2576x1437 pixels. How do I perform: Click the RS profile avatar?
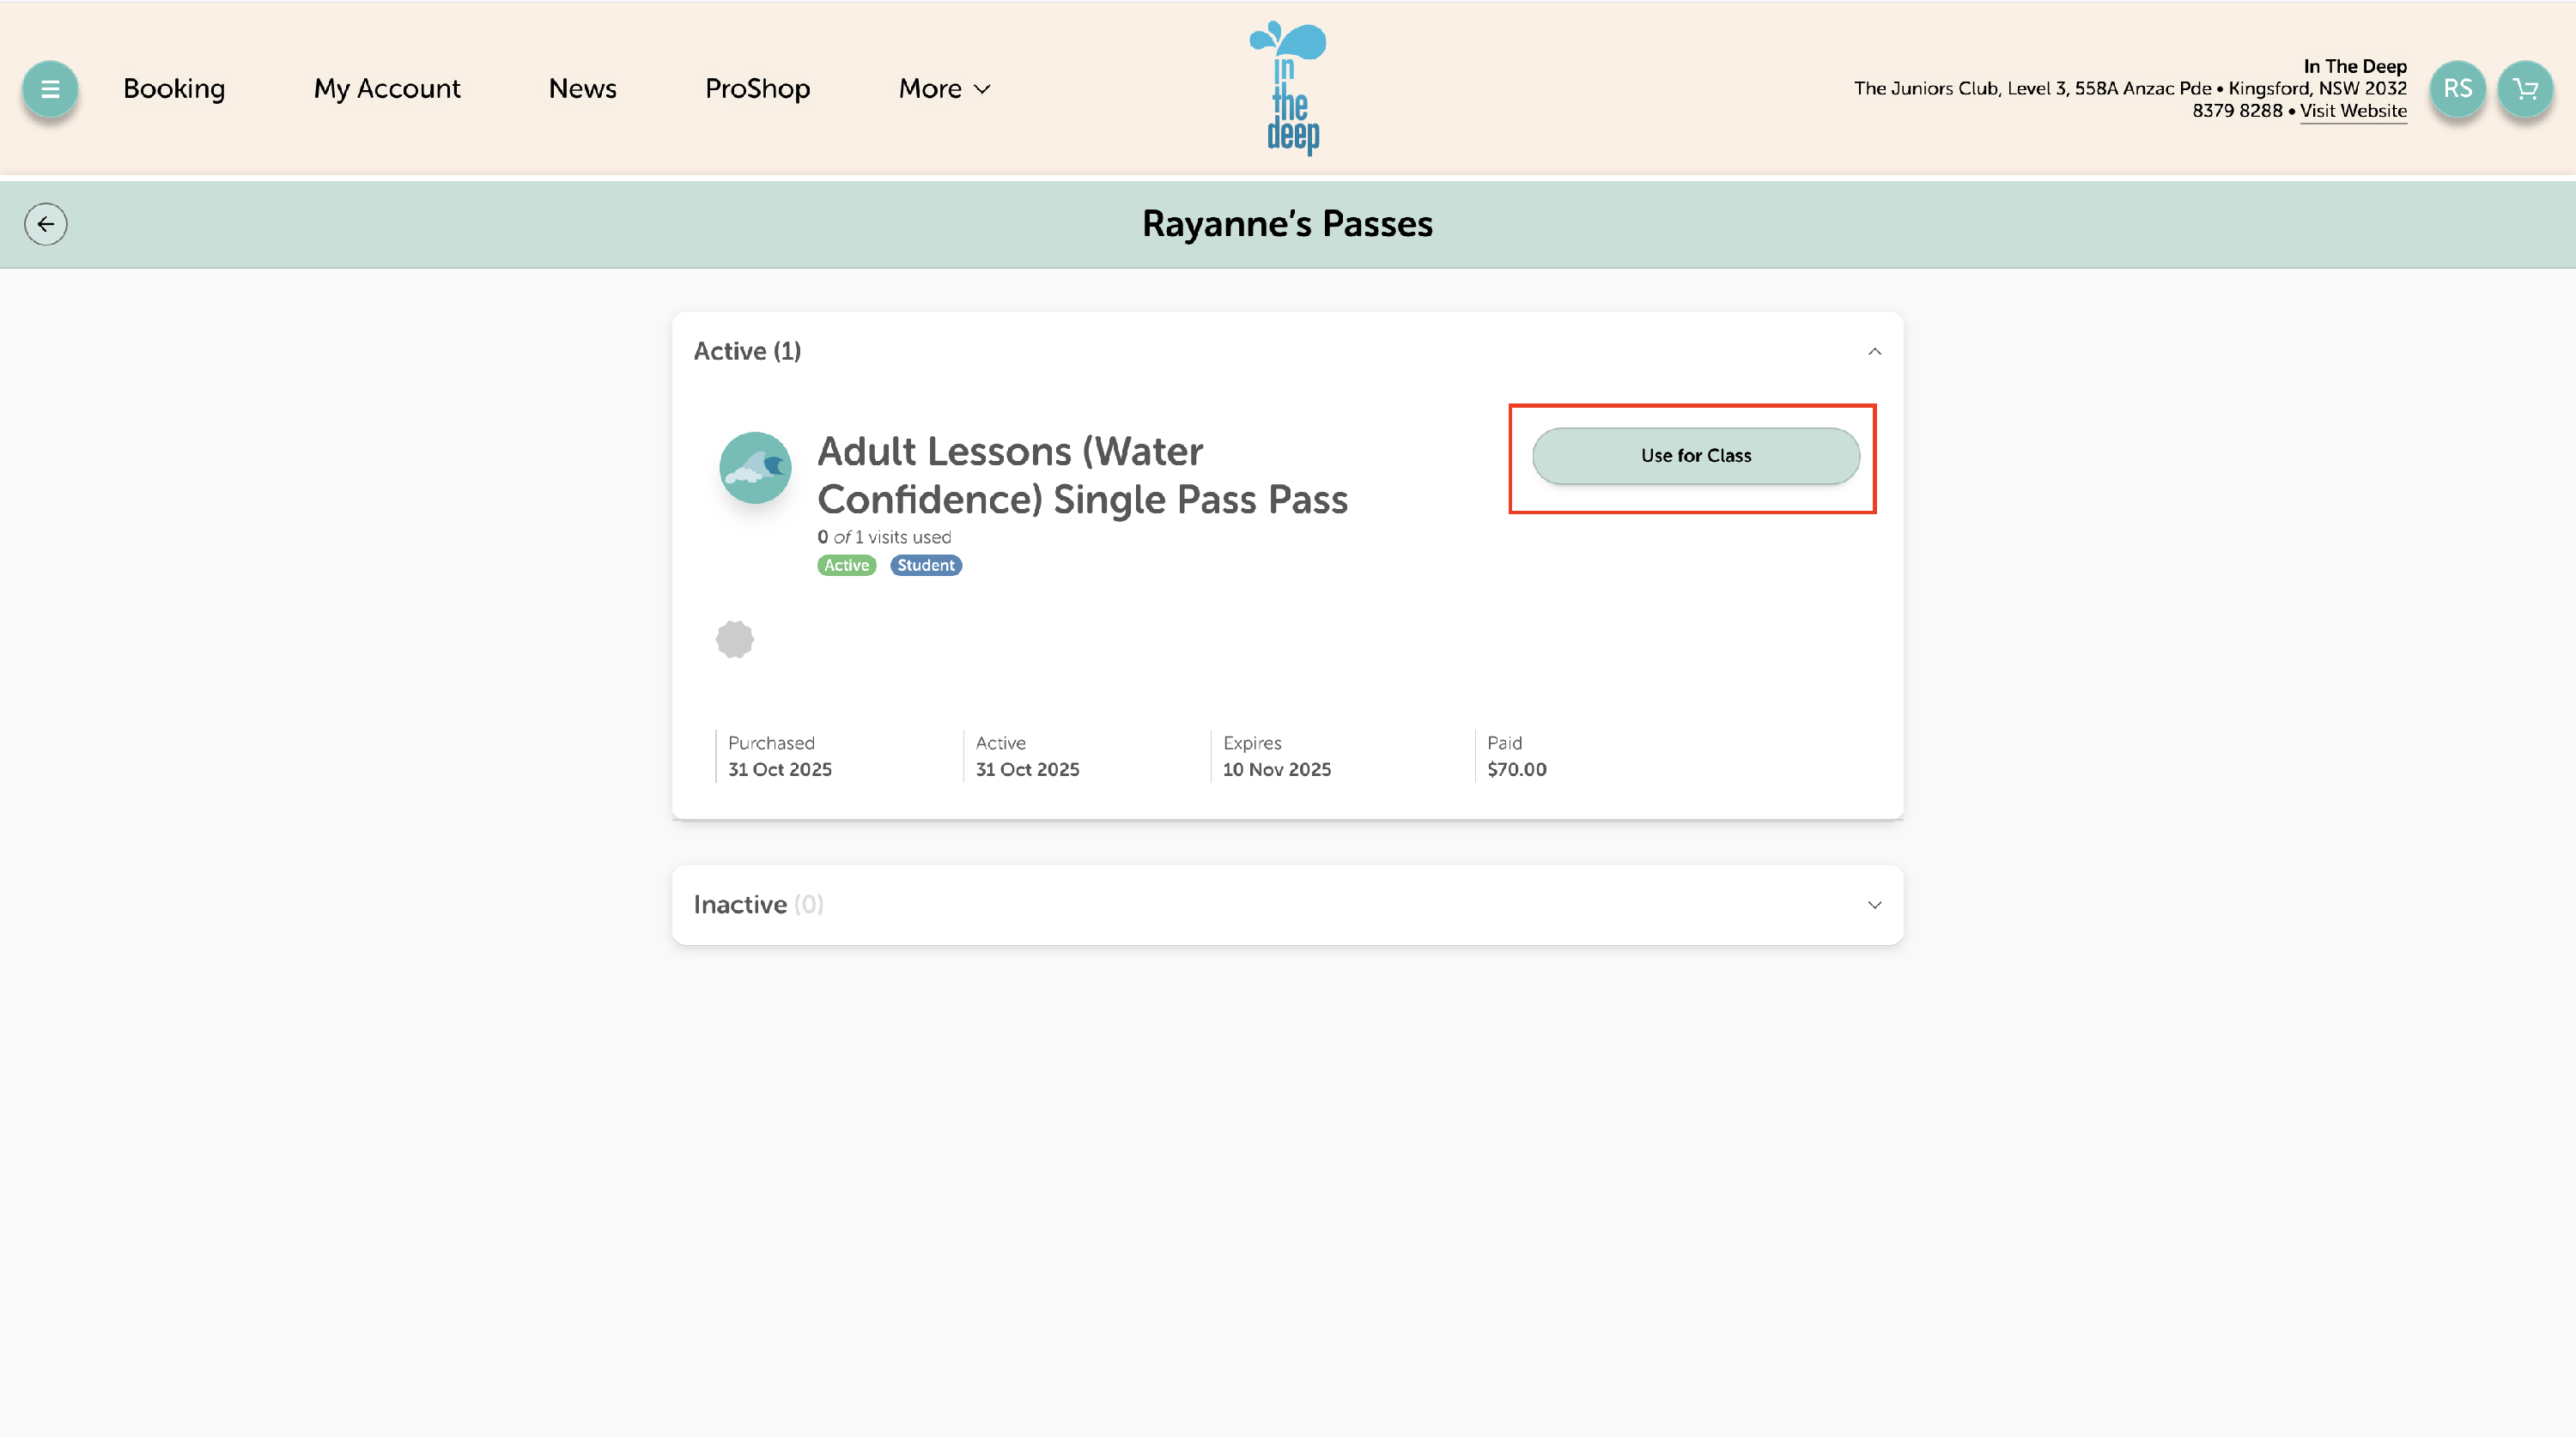tap(2457, 89)
